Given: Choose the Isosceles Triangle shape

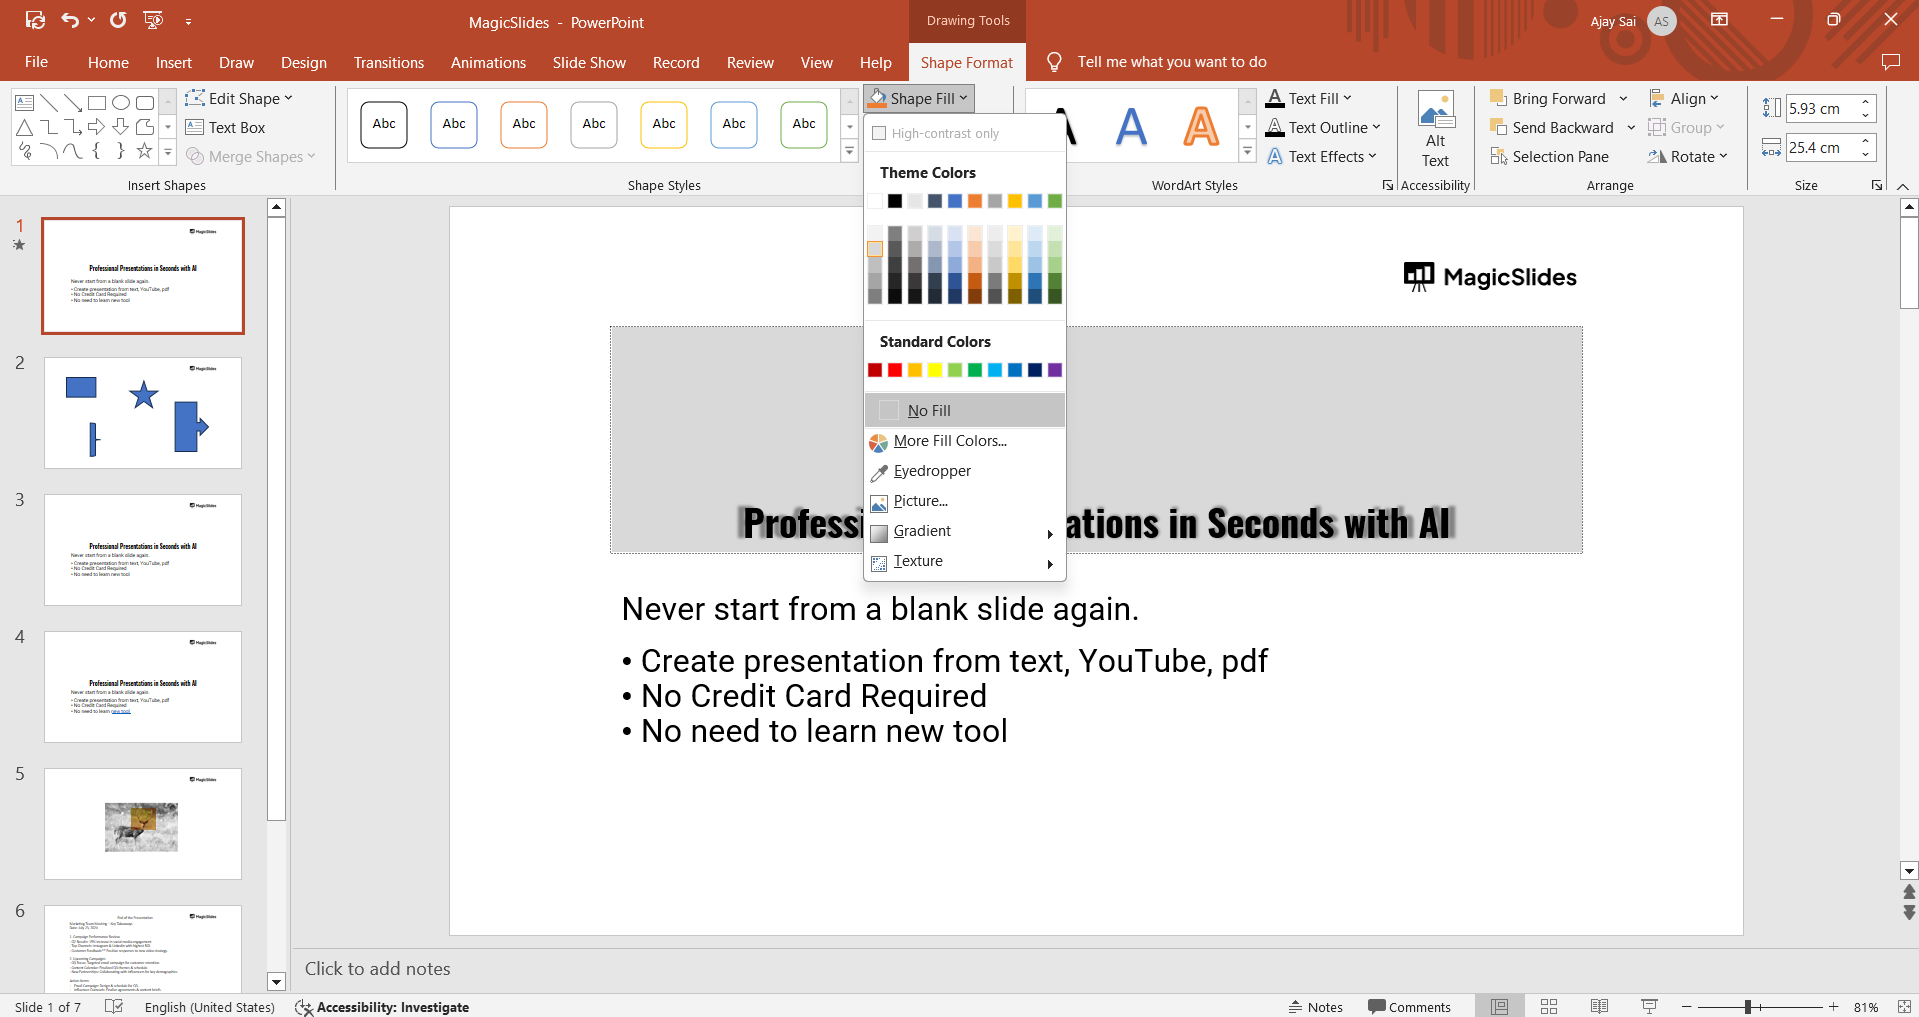Looking at the screenshot, I should 25,127.
